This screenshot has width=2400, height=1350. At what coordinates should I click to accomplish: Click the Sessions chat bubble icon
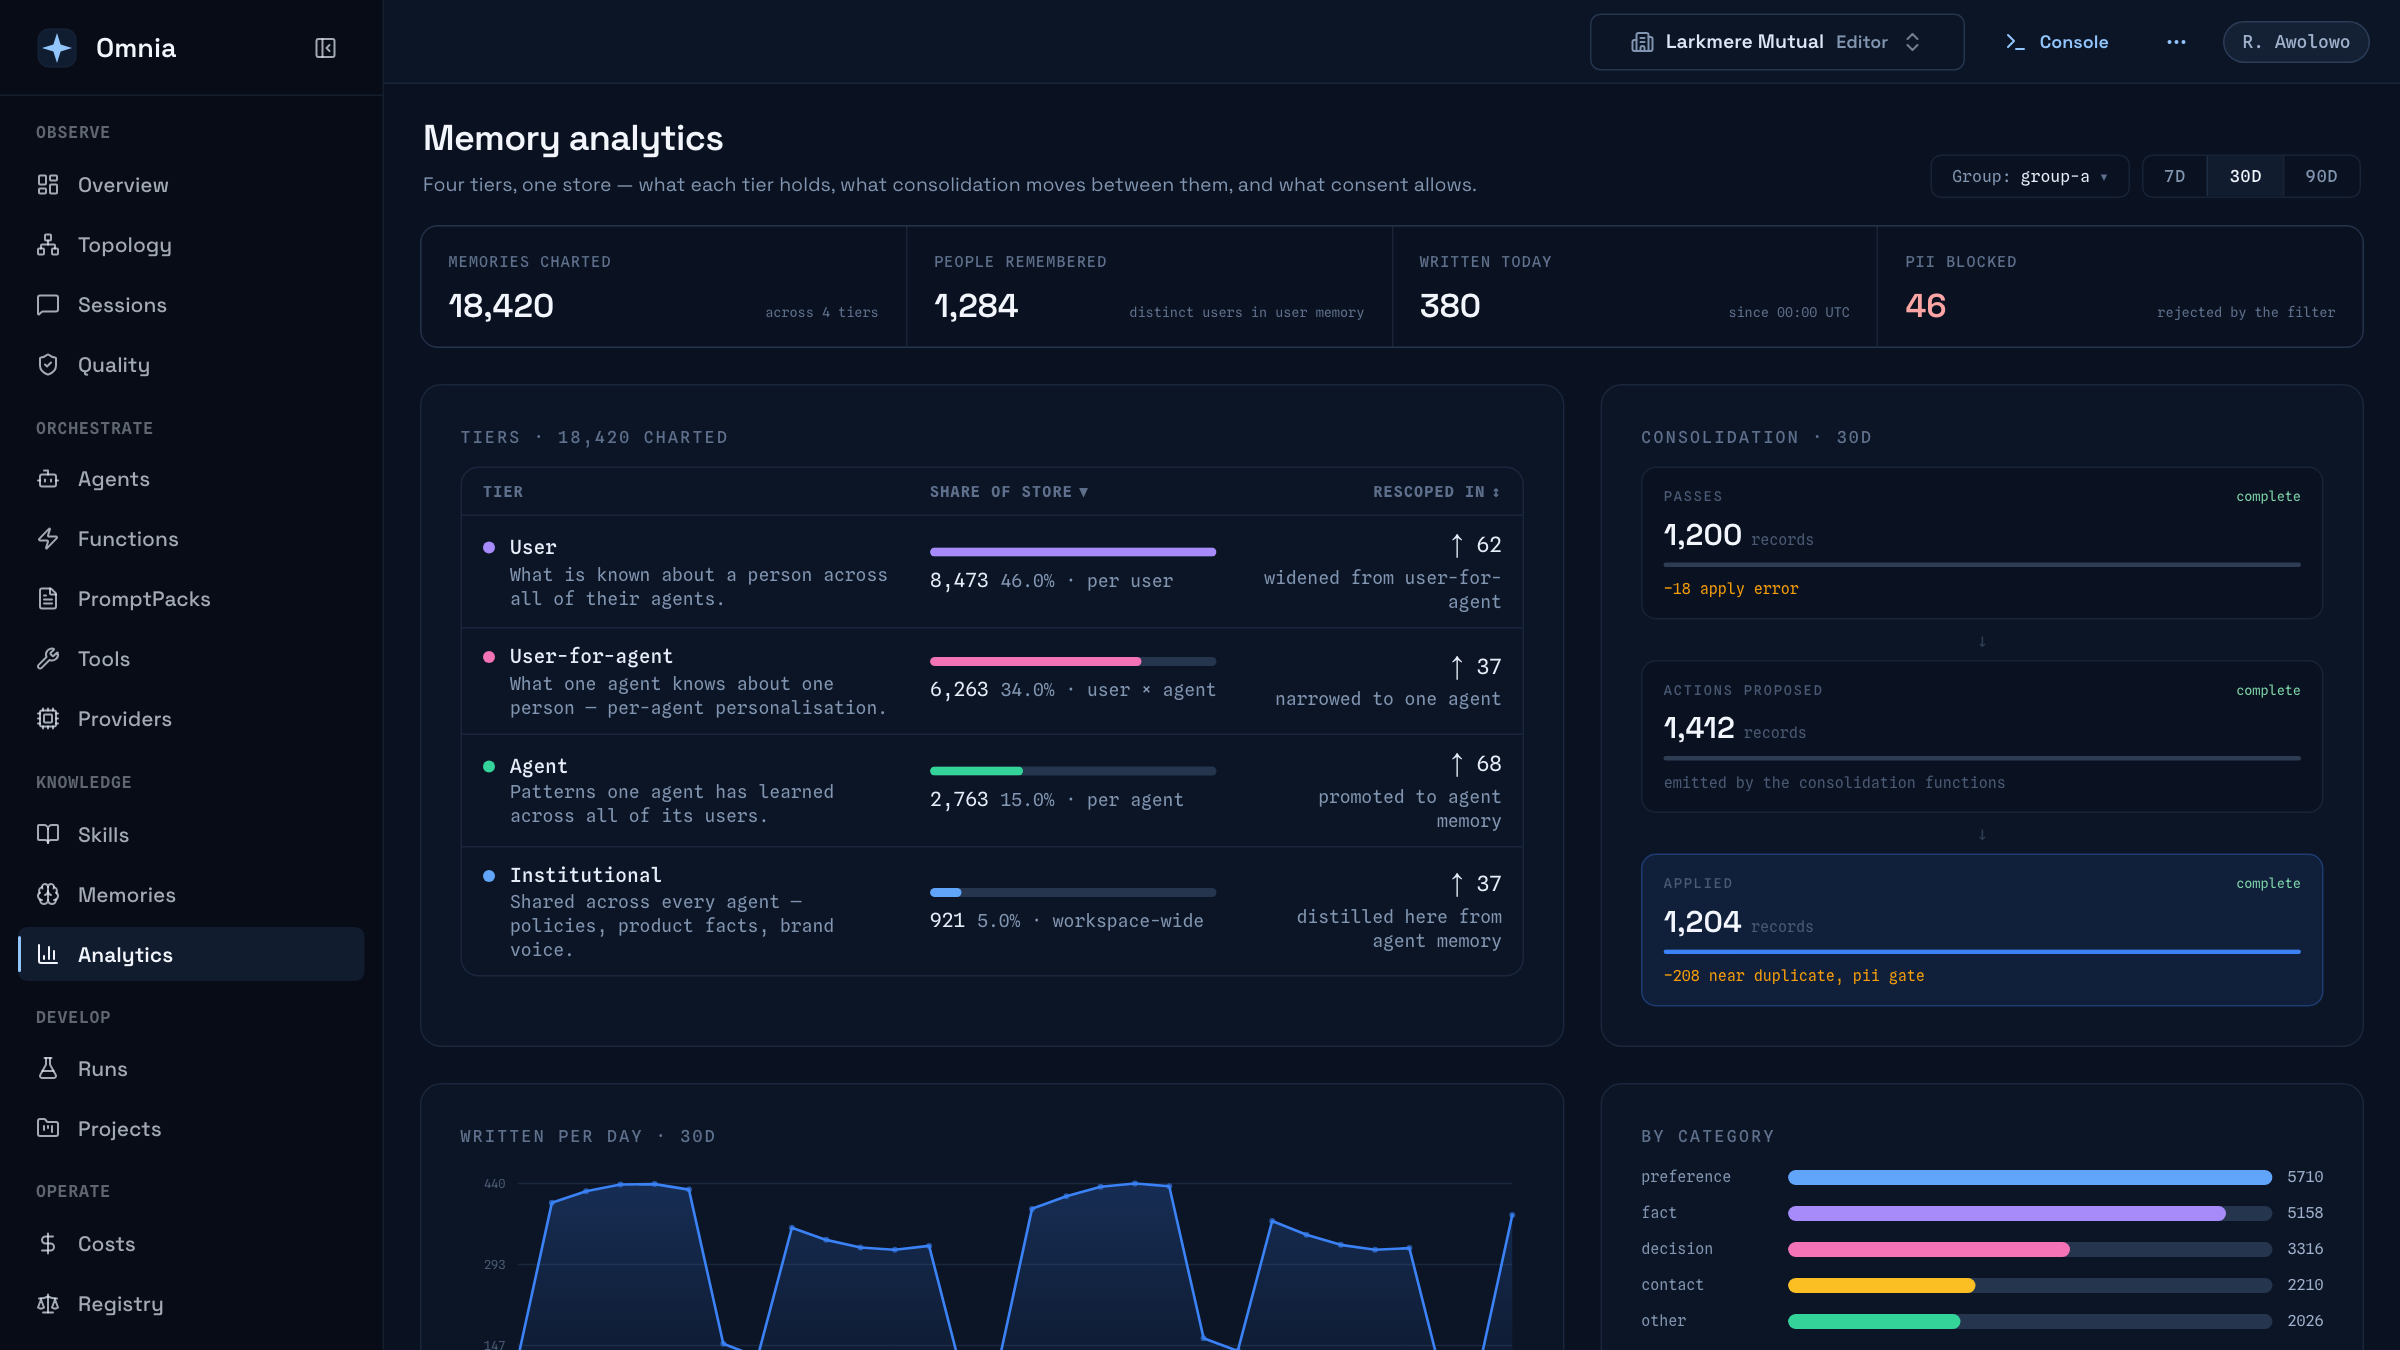coord(48,305)
